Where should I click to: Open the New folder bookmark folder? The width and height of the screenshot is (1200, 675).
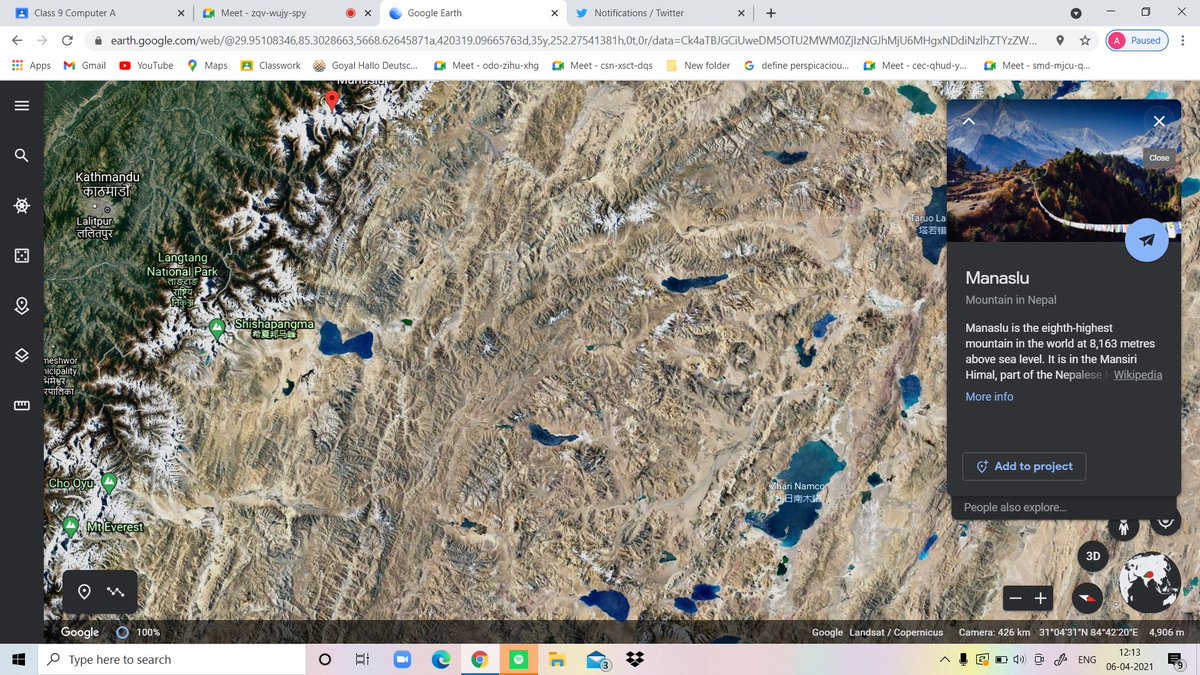coord(697,65)
